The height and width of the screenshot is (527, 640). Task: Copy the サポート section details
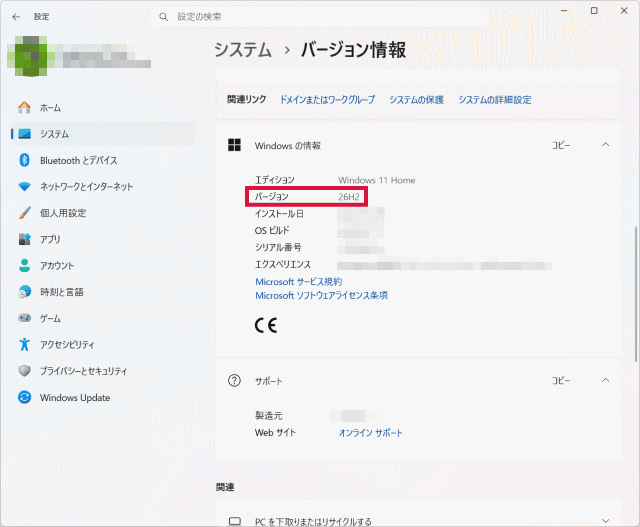pos(561,380)
